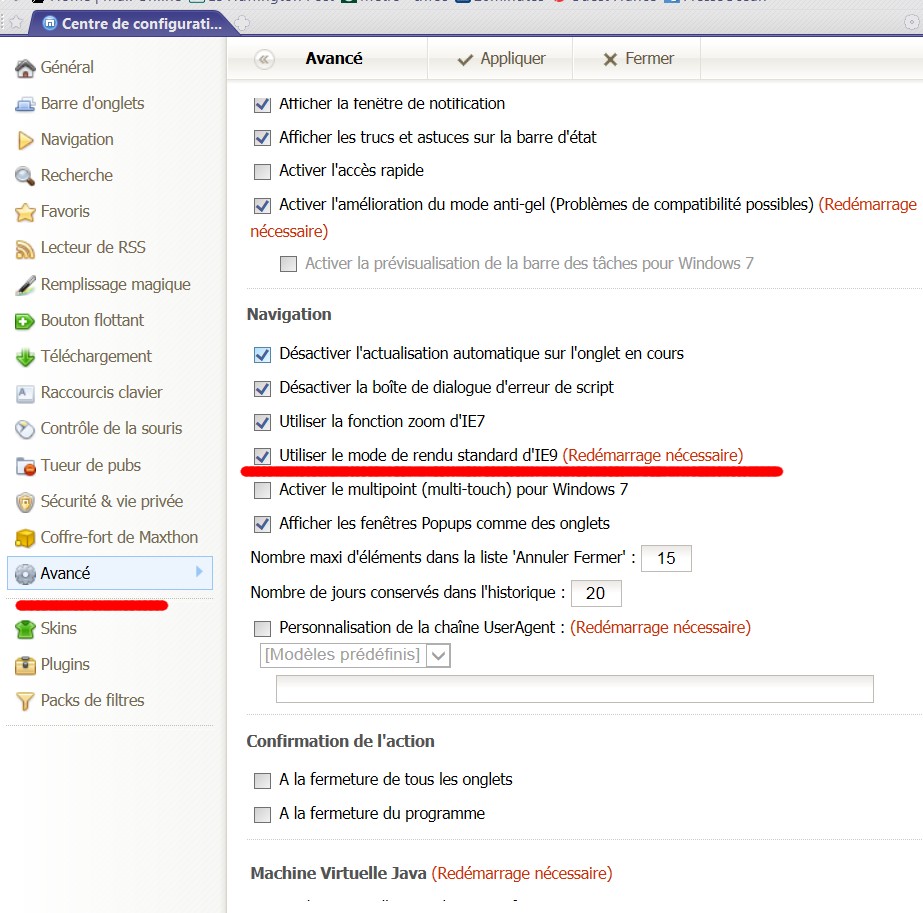Click the double-chevron collapse button beside Avancé title
This screenshot has height=913, width=923.
point(264,59)
